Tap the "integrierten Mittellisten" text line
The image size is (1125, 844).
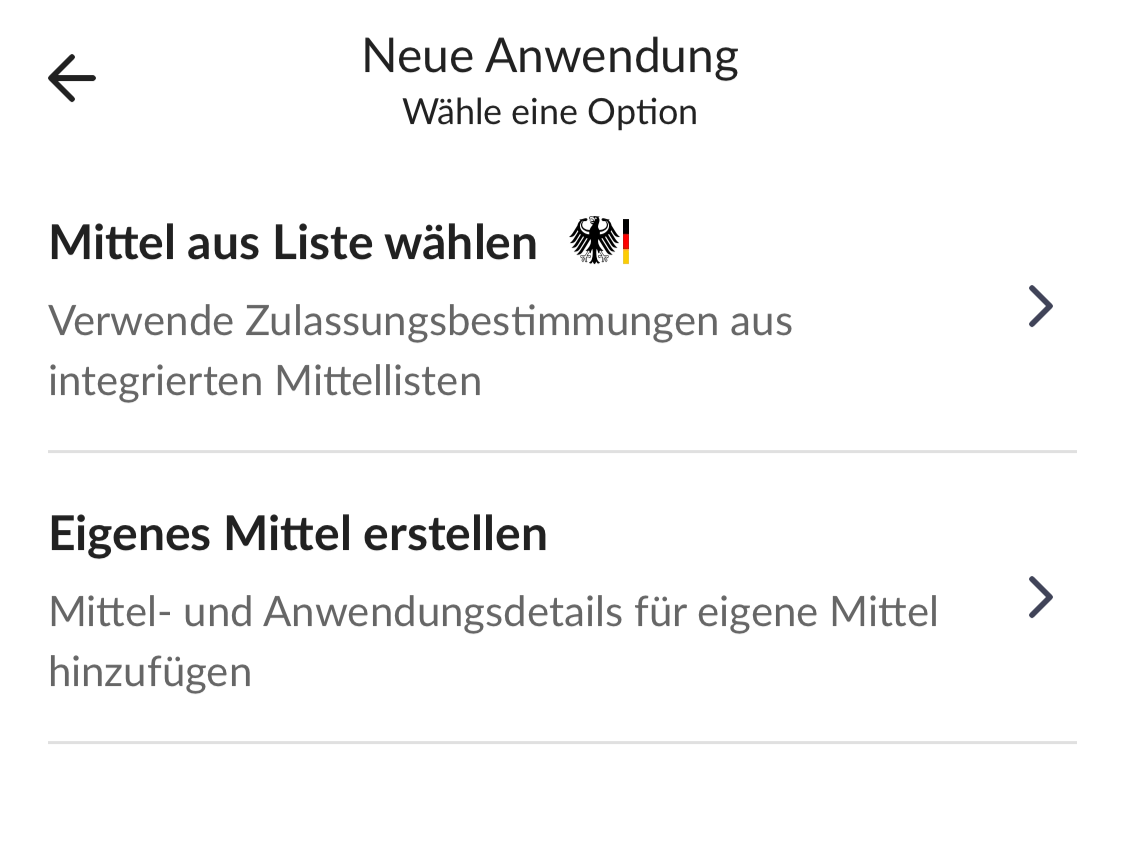[x=265, y=381]
